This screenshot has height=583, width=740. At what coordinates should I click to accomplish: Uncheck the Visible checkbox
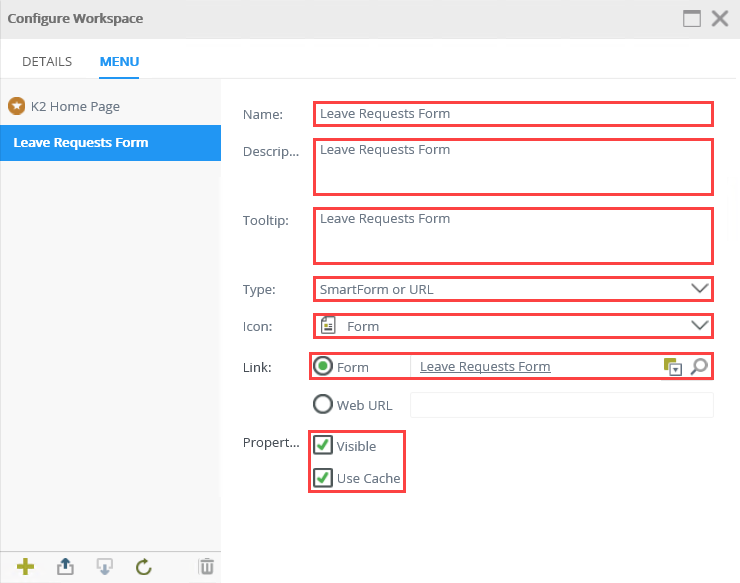[323, 445]
